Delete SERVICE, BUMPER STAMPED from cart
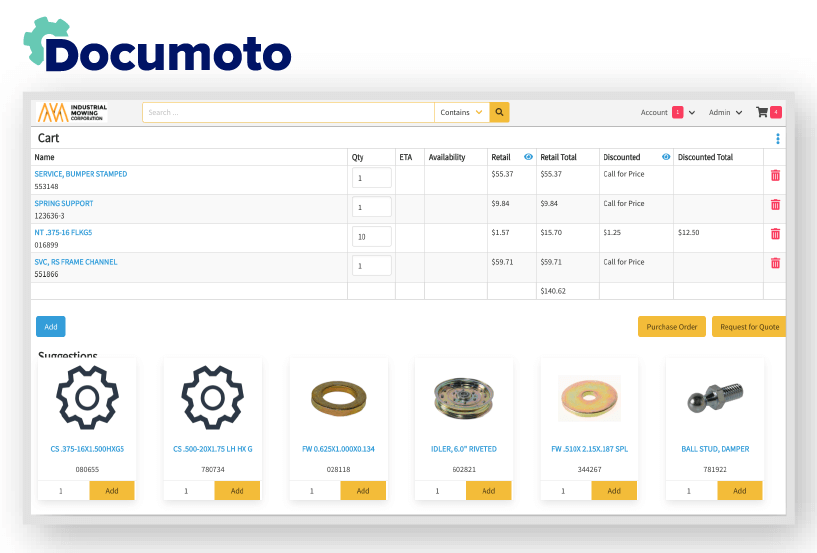Screen dimensions: 817x553 click(x=775, y=176)
